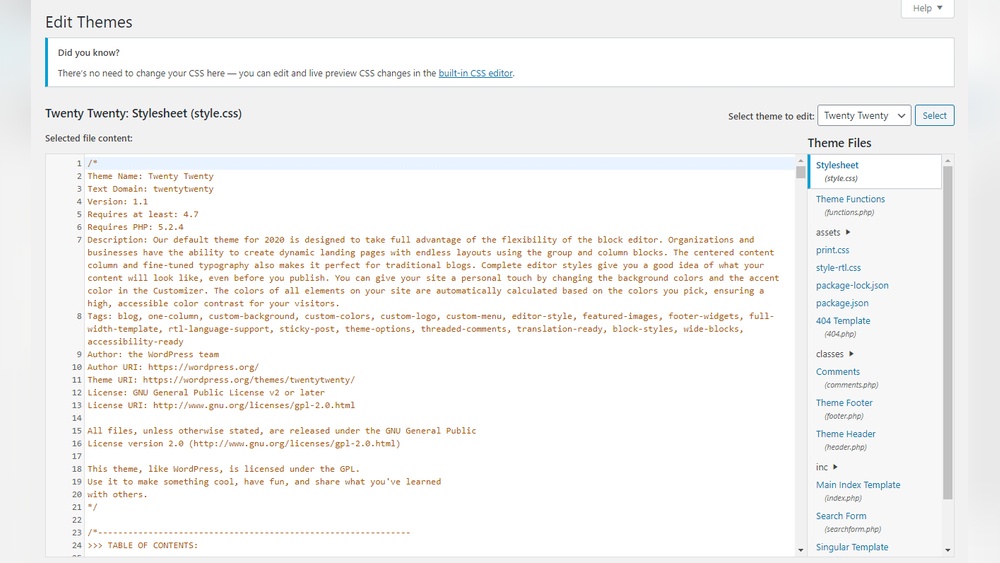The height and width of the screenshot is (563, 1000).
Task: Expand the inc folder
Action: tap(827, 467)
